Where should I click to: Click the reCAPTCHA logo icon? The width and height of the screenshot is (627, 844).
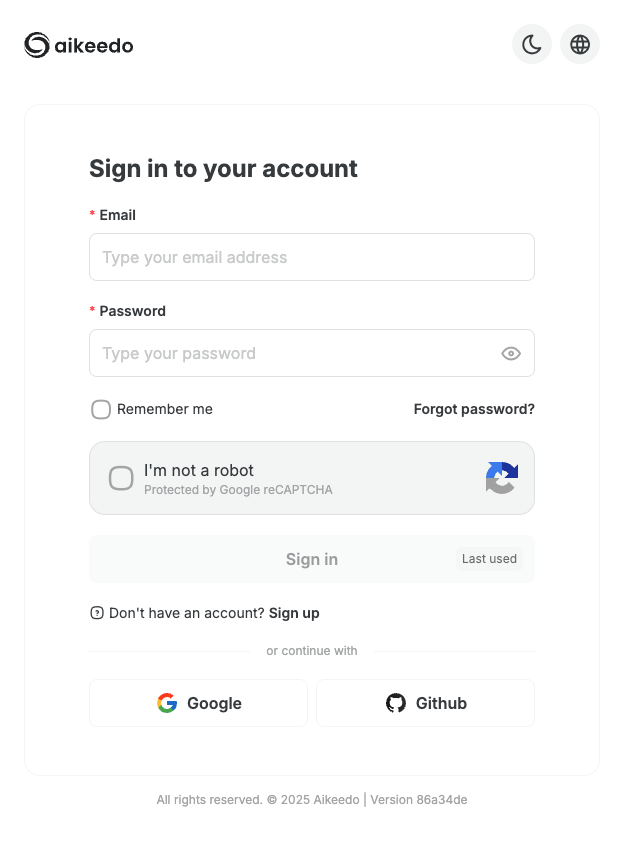[x=501, y=478]
